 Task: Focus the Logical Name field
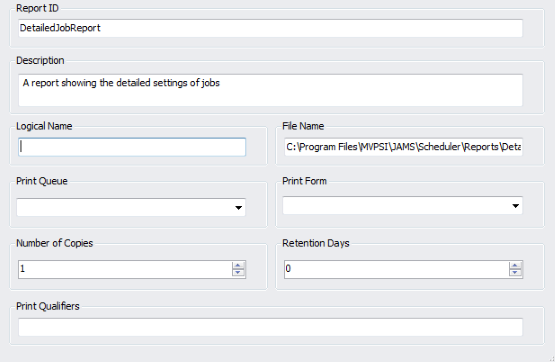coord(132,147)
